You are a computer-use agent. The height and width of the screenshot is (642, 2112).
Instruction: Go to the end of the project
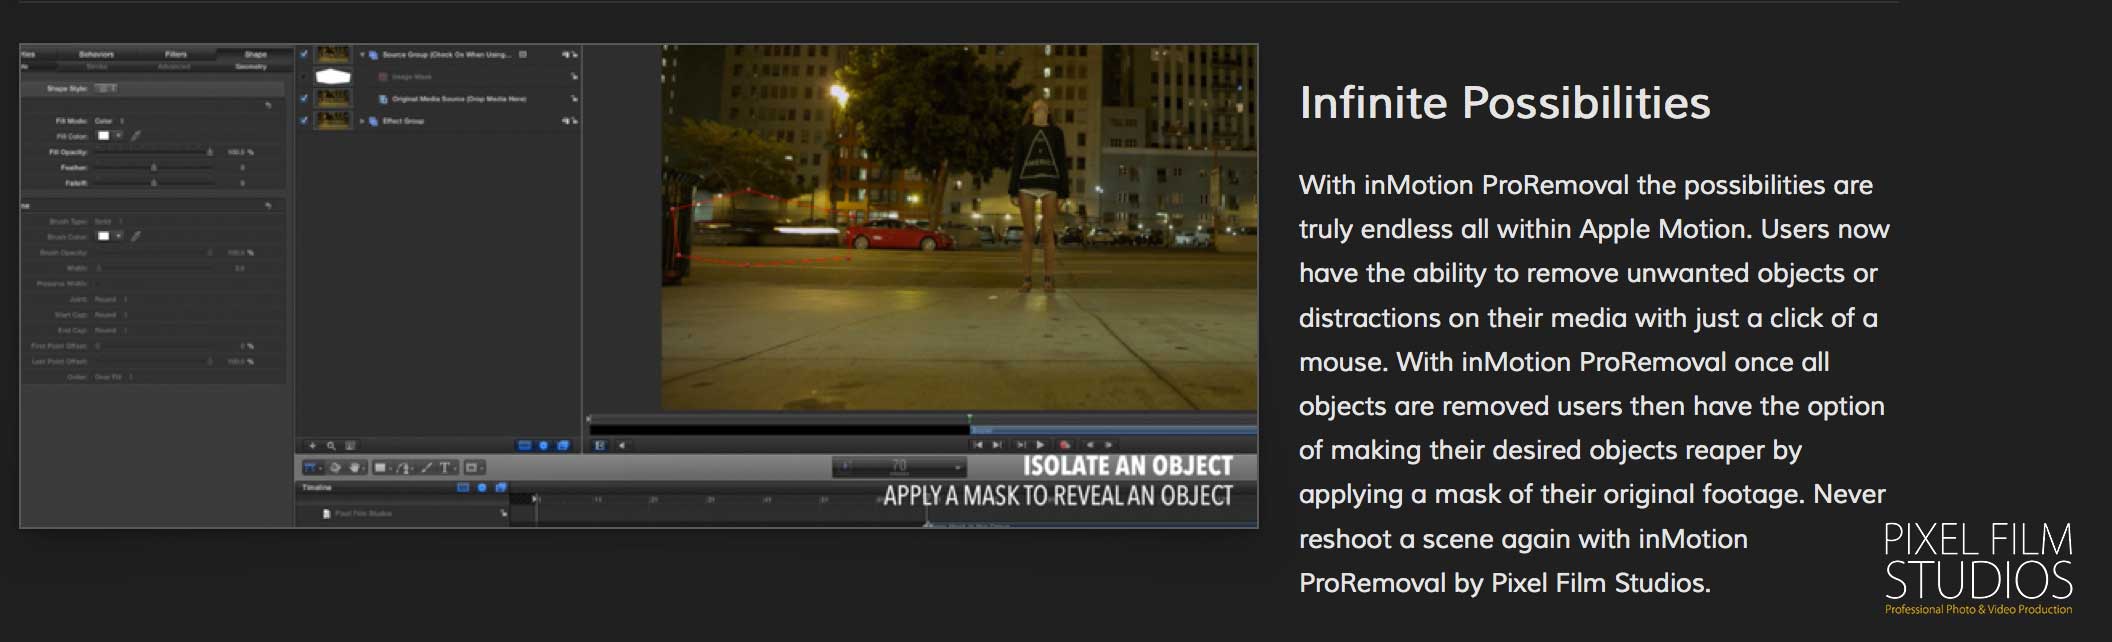[997, 444]
